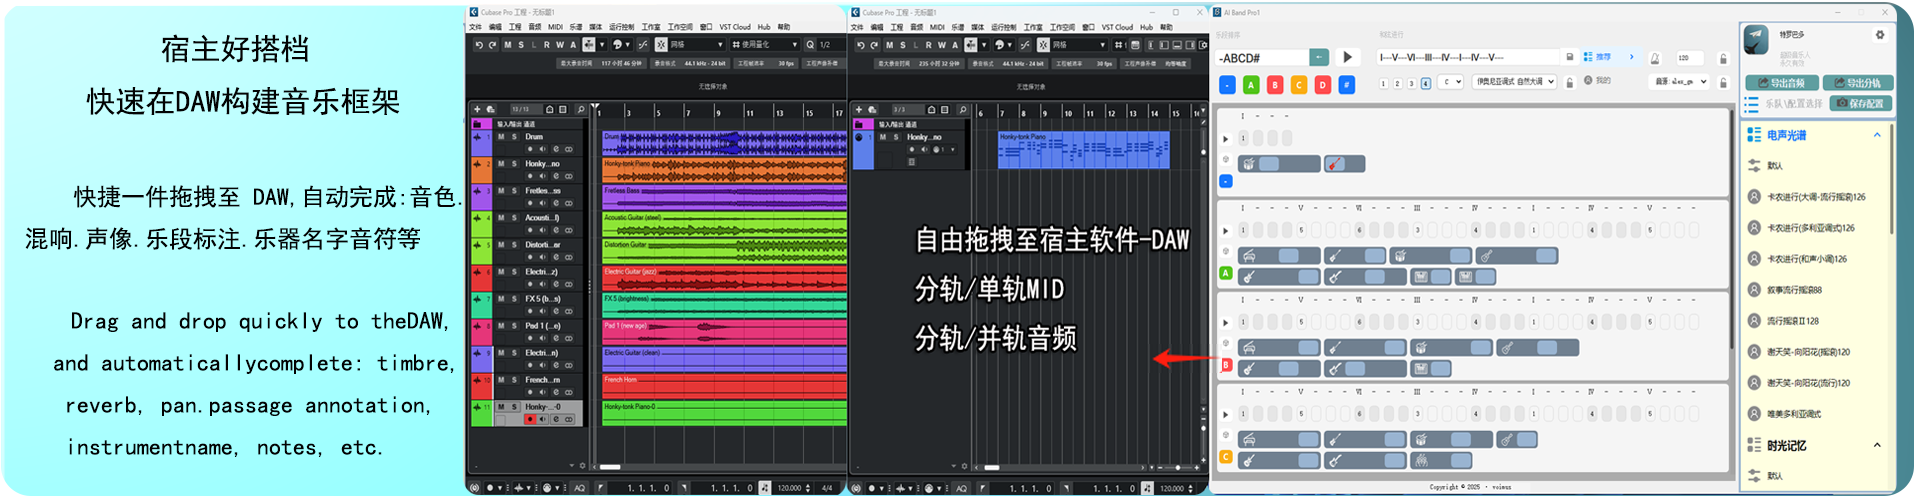Click redo arrow in right Cubase toolbar
This screenshot has width=1920, height=500.
(874, 45)
